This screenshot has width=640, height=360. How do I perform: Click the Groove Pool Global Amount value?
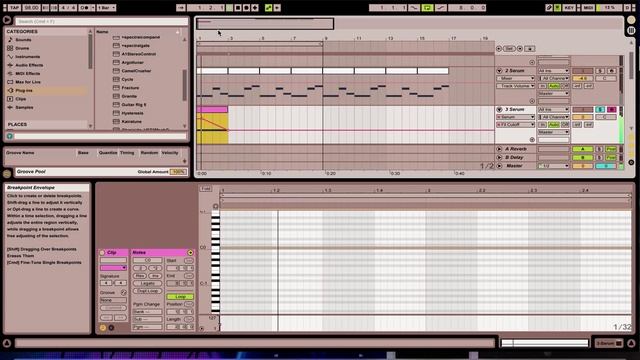point(178,172)
